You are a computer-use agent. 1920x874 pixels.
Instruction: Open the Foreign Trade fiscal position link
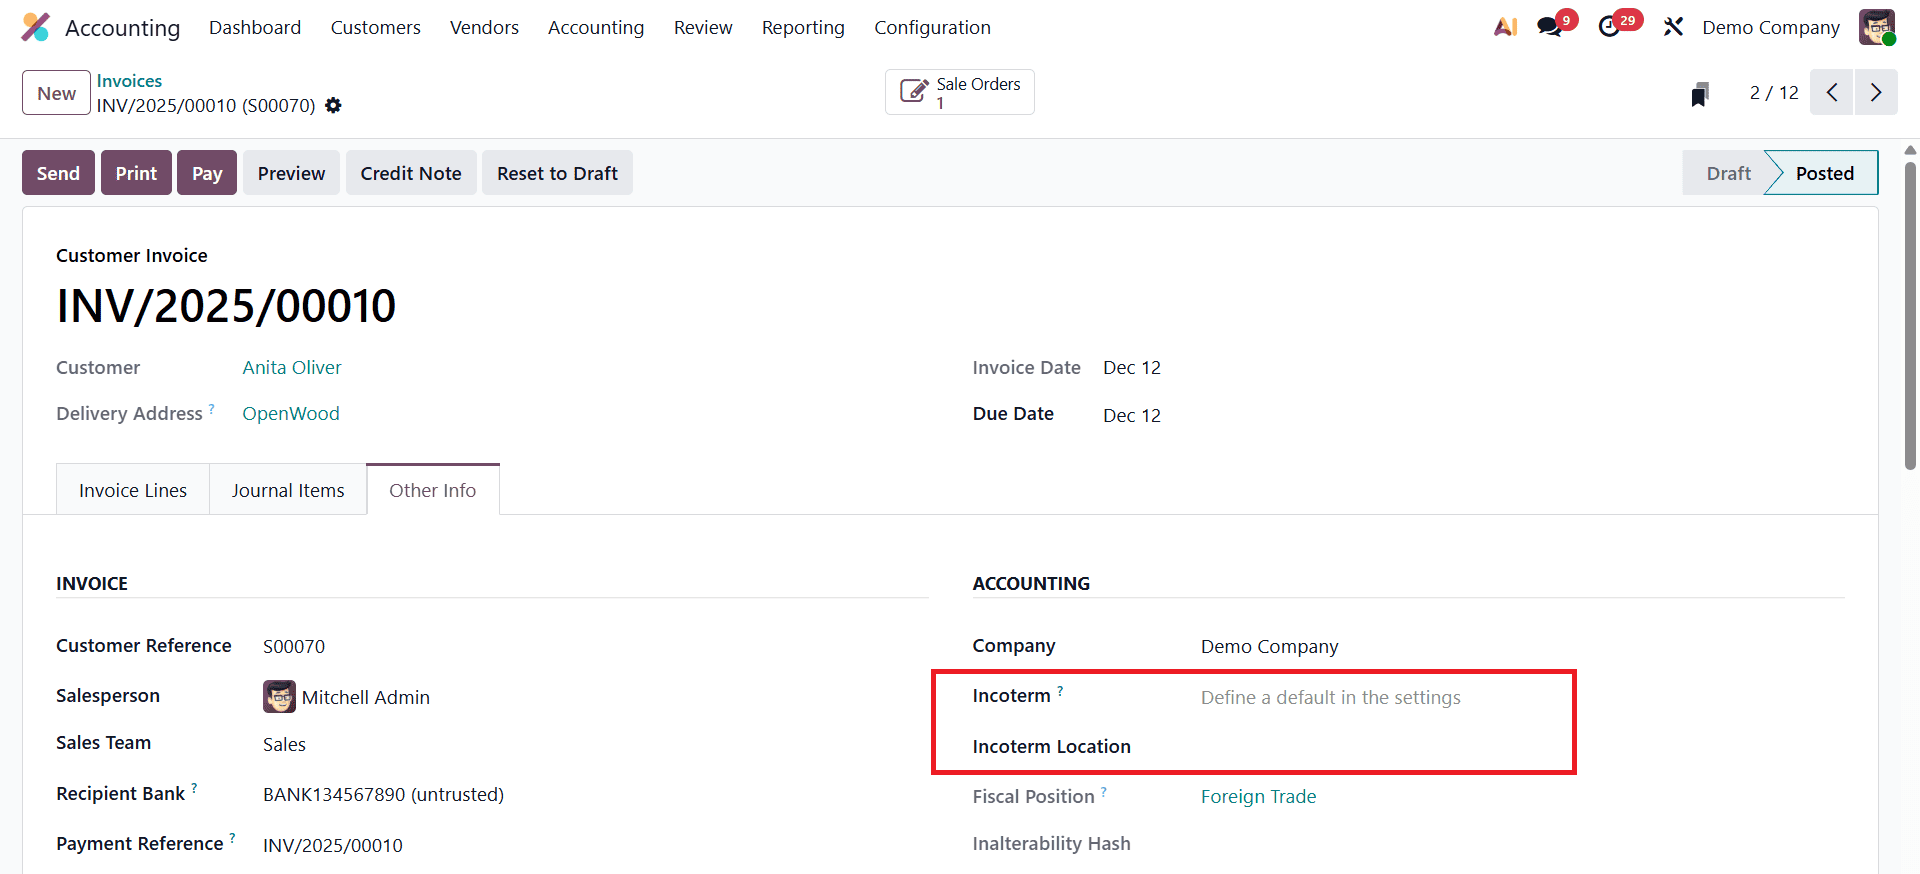[1258, 796]
